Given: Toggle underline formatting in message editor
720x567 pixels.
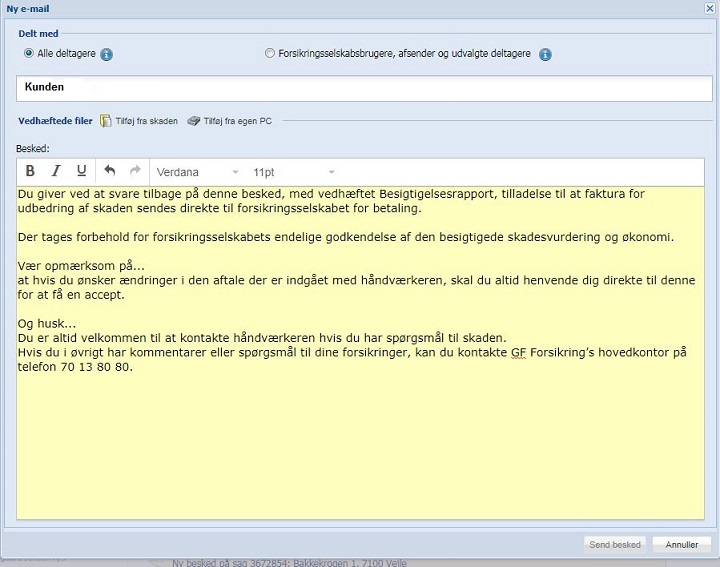Looking at the screenshot, I should (x=82, y=171).
